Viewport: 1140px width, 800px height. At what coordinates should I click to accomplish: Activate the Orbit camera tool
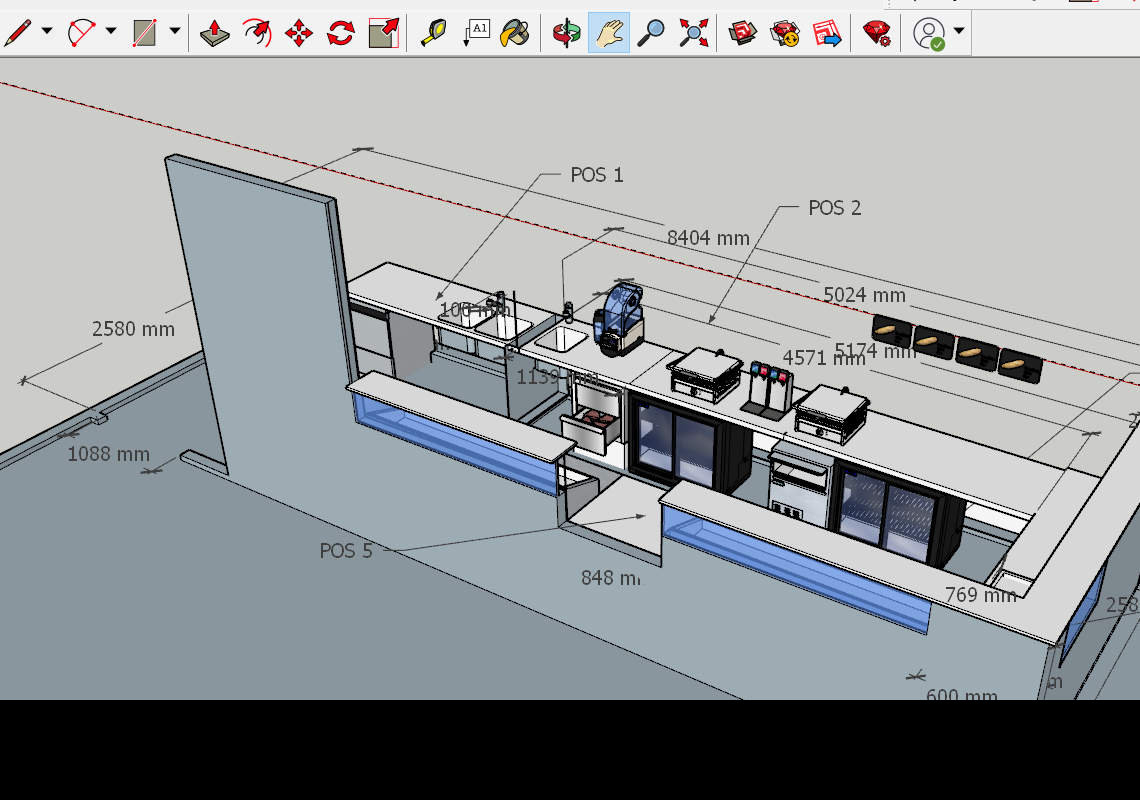tap(566, 33)
